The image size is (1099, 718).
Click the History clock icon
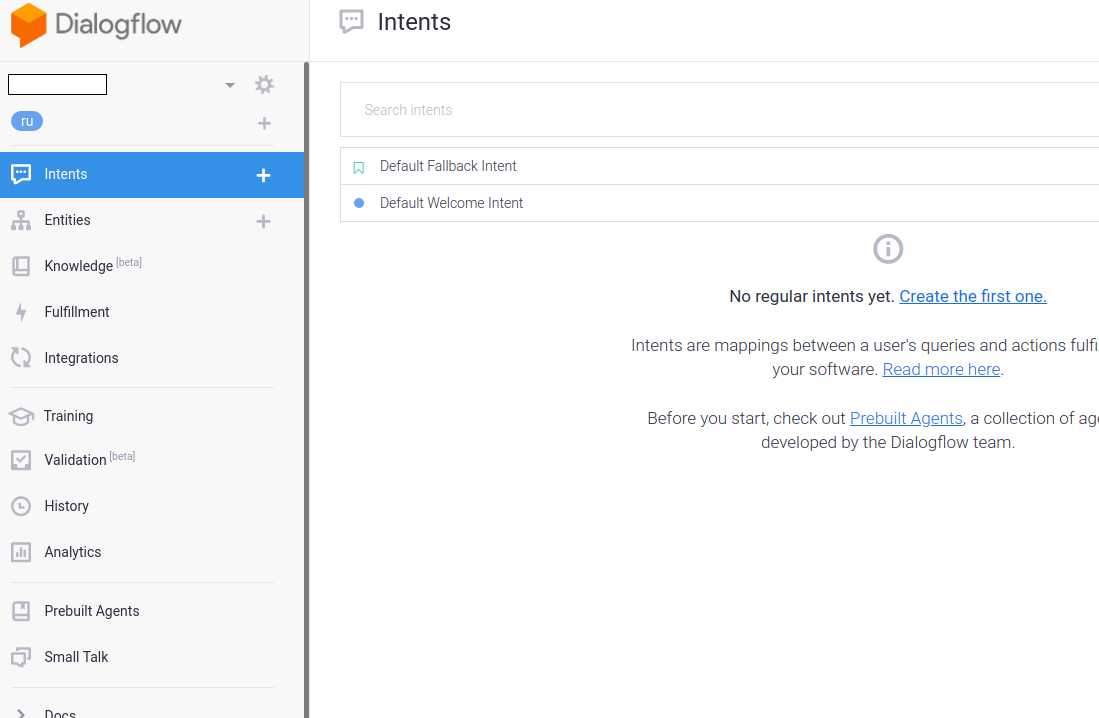coord(21,506)
